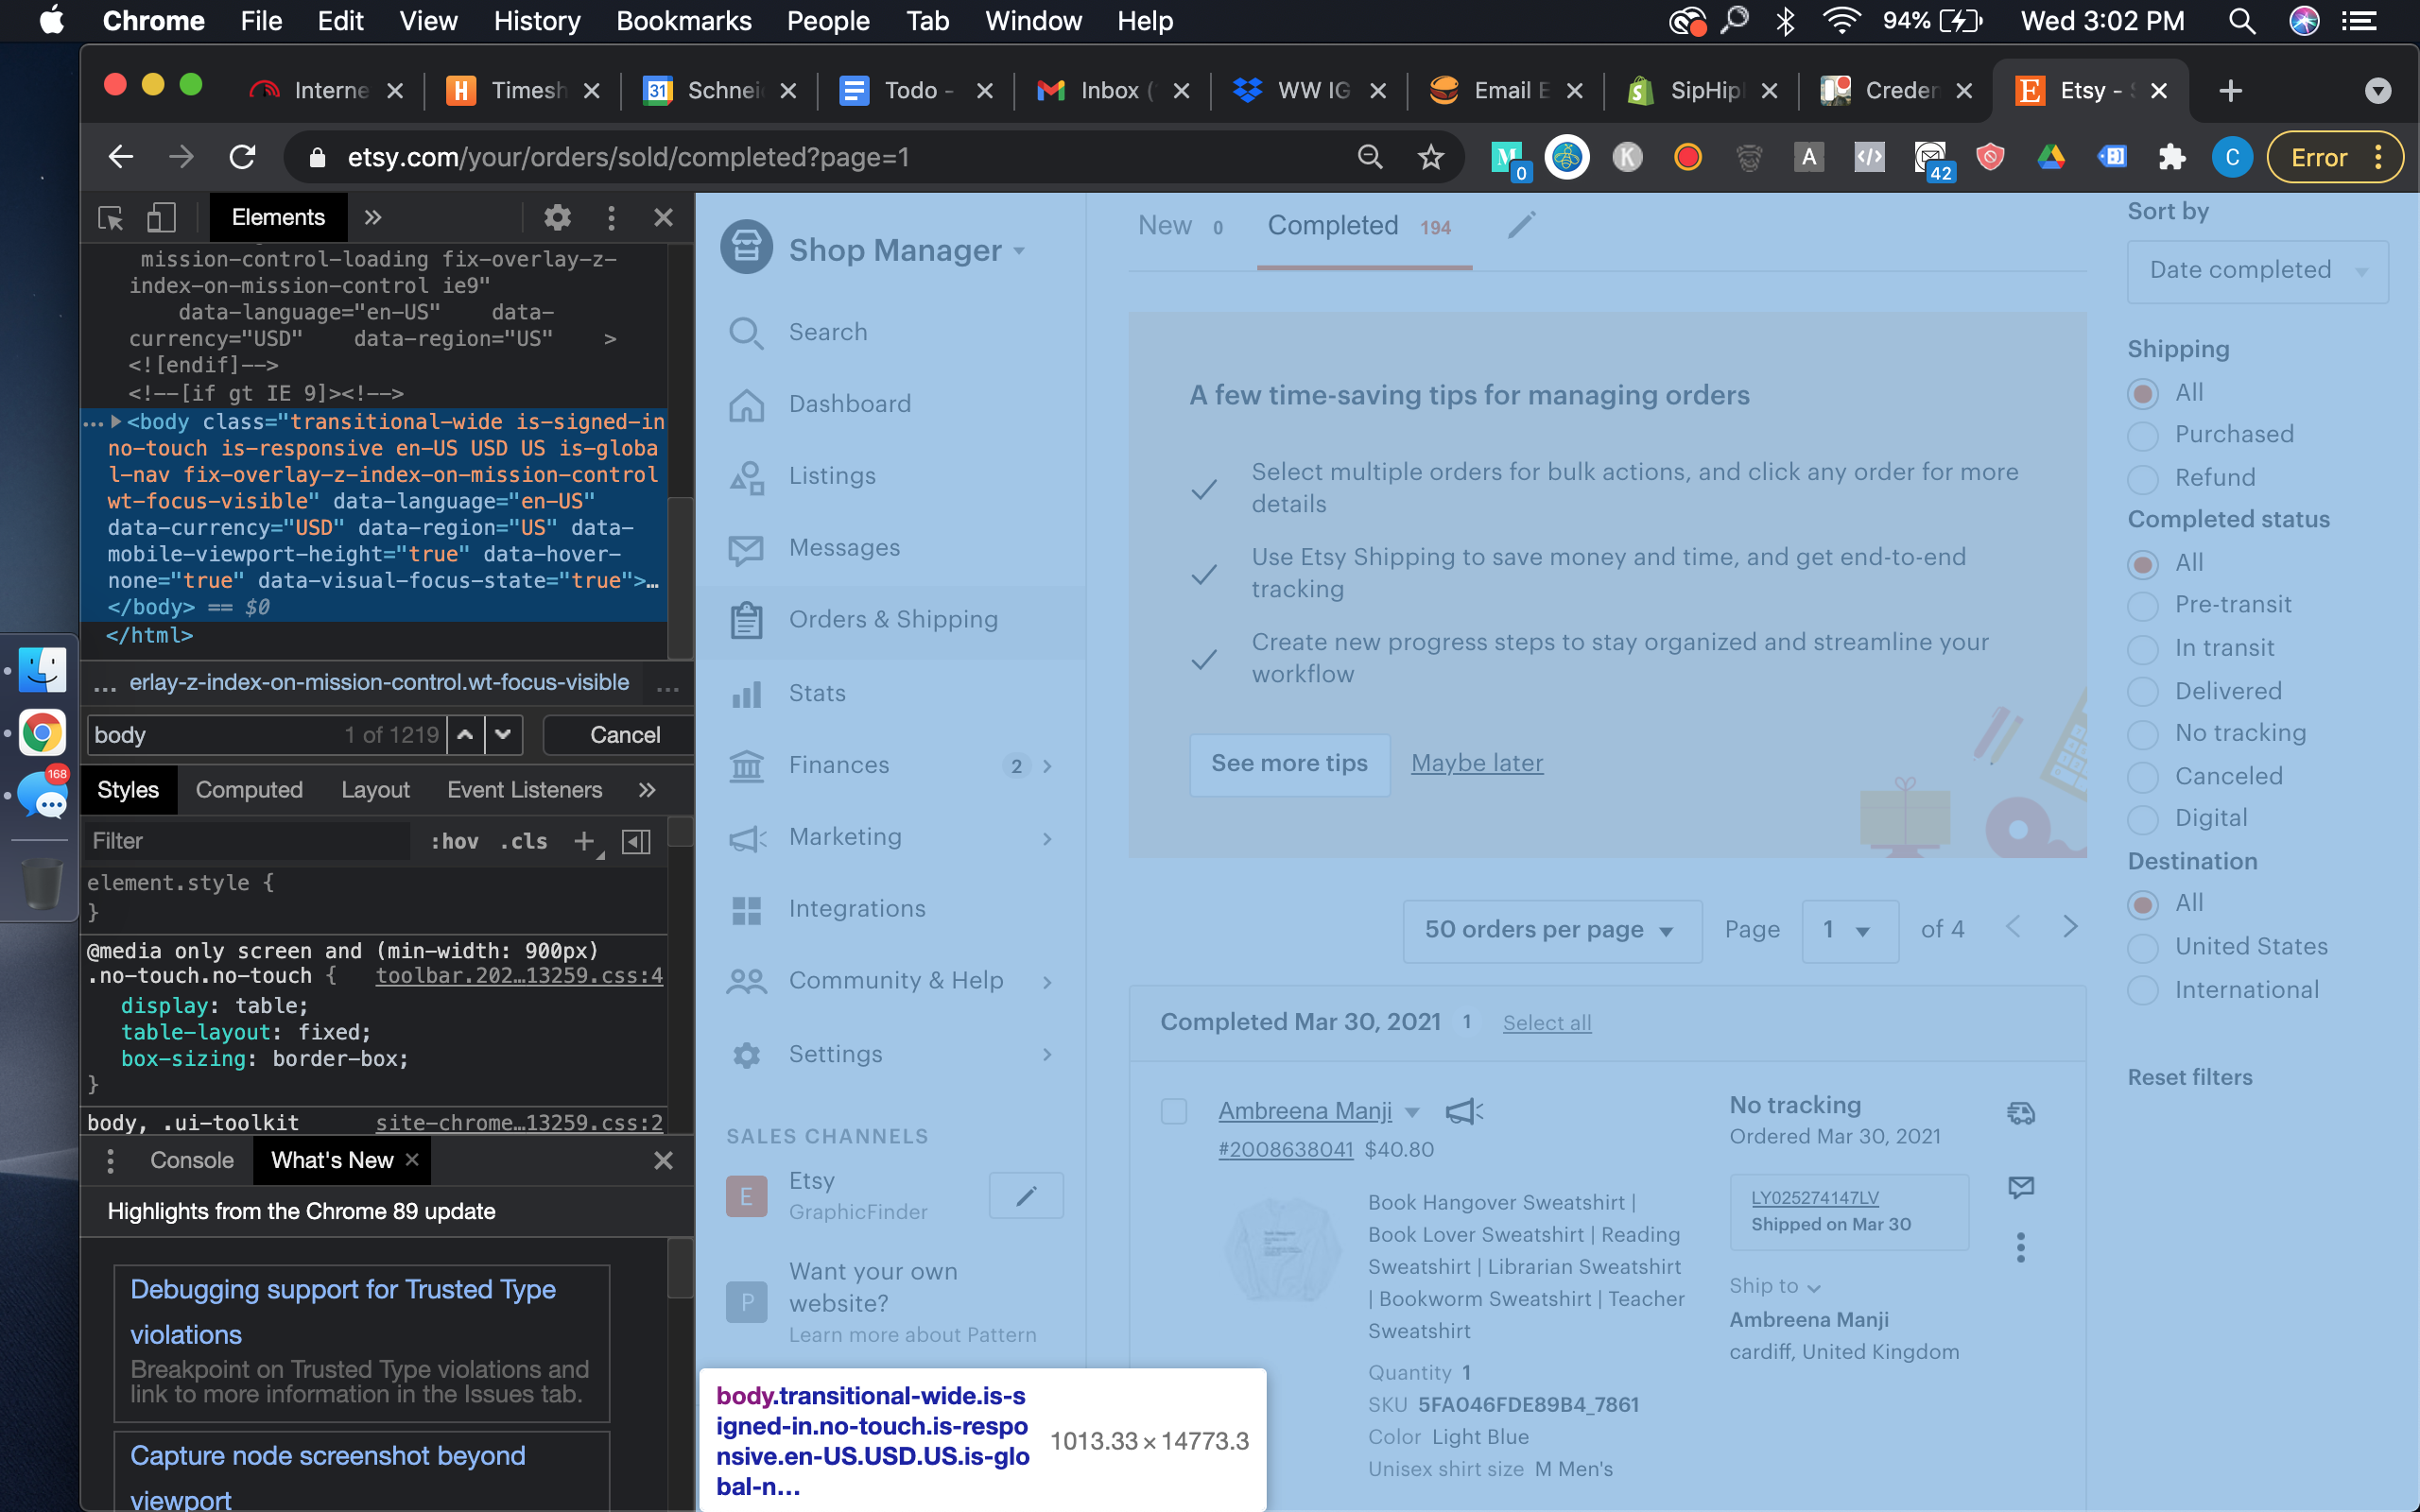Select the 'United States' destination radio button
The image size is (2420, 1512).
(2143, 946)
